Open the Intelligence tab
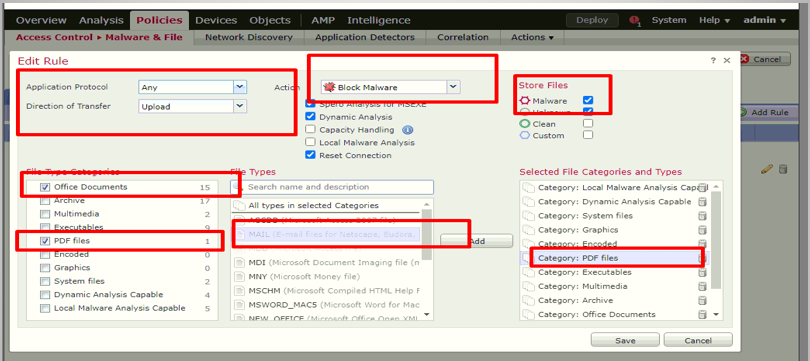This screenshot has width=810, height=361. pos(379,20)
